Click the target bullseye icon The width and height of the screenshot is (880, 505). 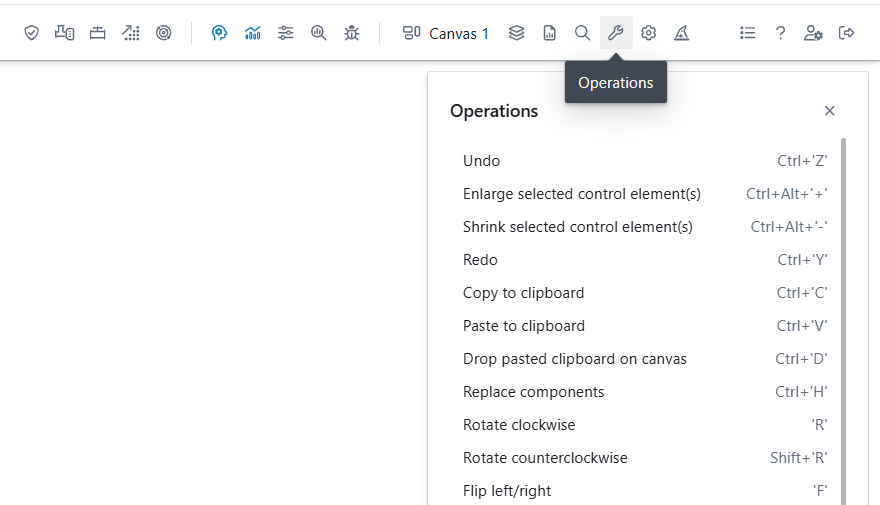click(x=164, y=33)
